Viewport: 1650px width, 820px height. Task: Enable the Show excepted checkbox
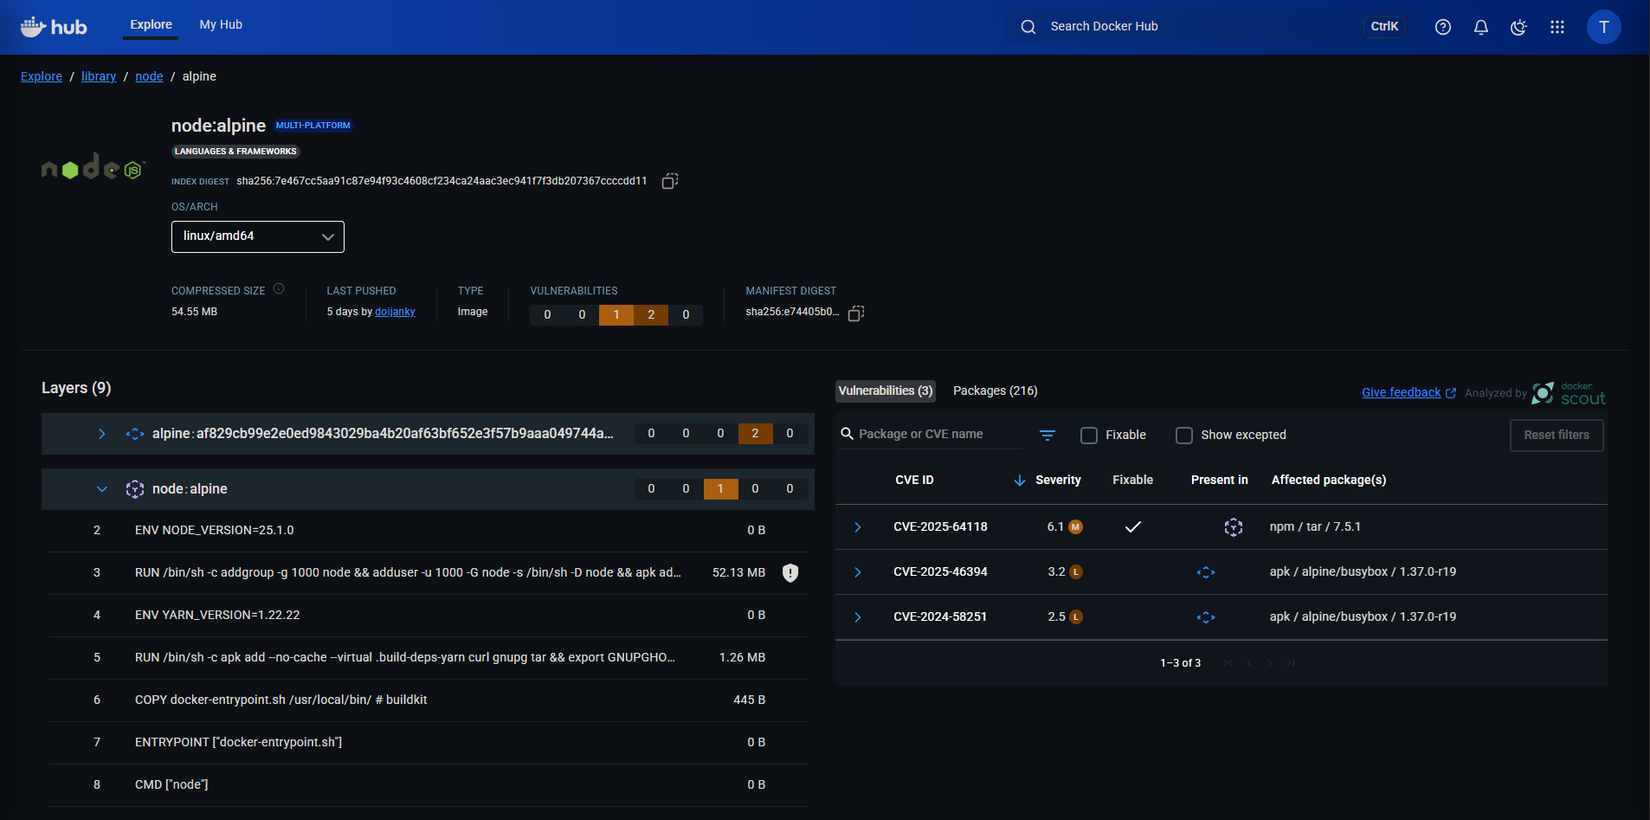[1184, 435]
